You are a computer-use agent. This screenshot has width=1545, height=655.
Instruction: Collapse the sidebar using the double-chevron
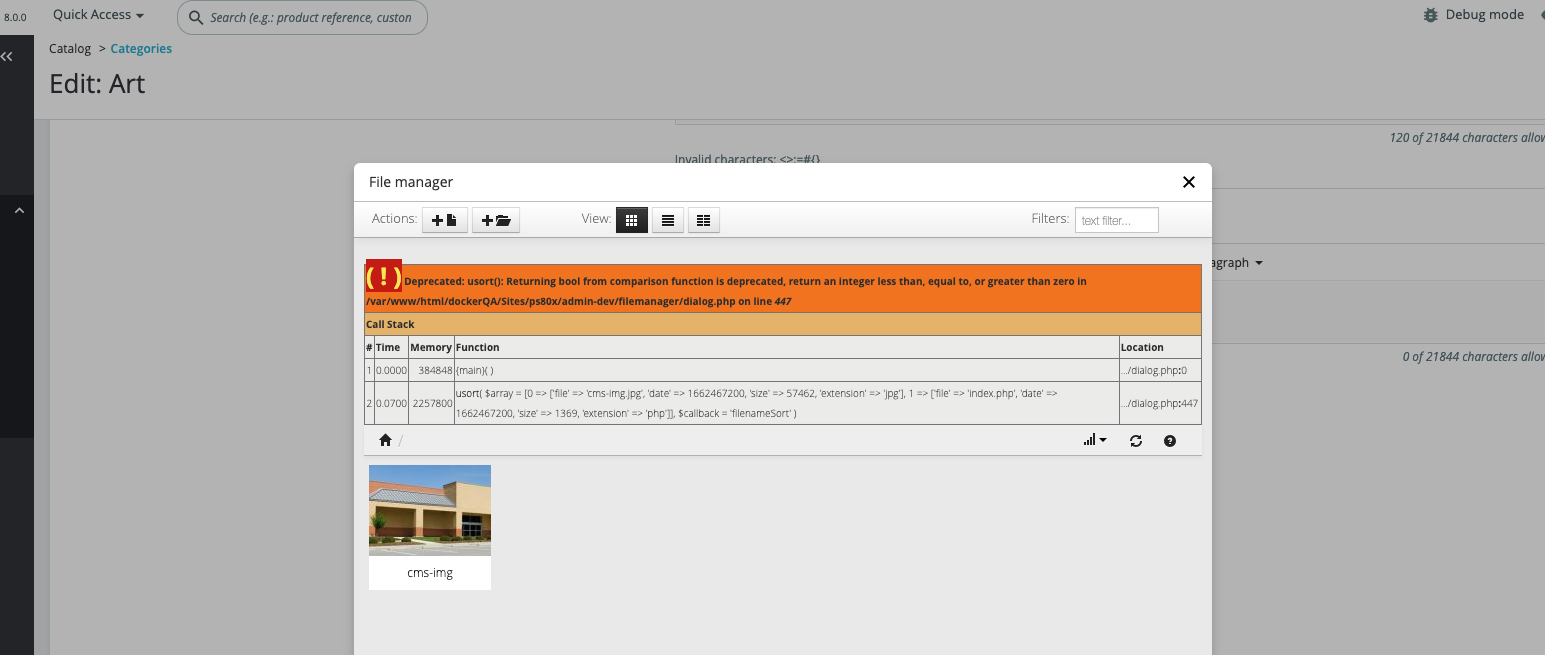[x=7, y=55]
